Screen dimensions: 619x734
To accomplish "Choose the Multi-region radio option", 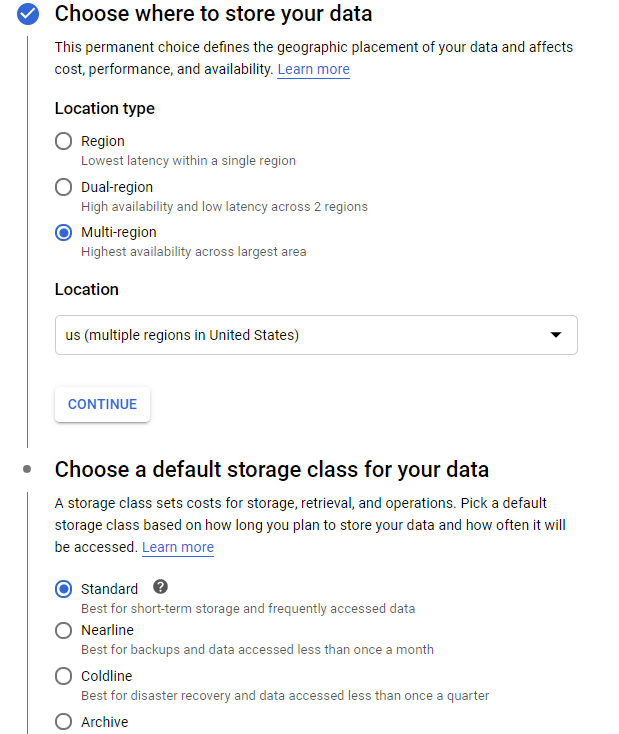I will tap(64, 232).
